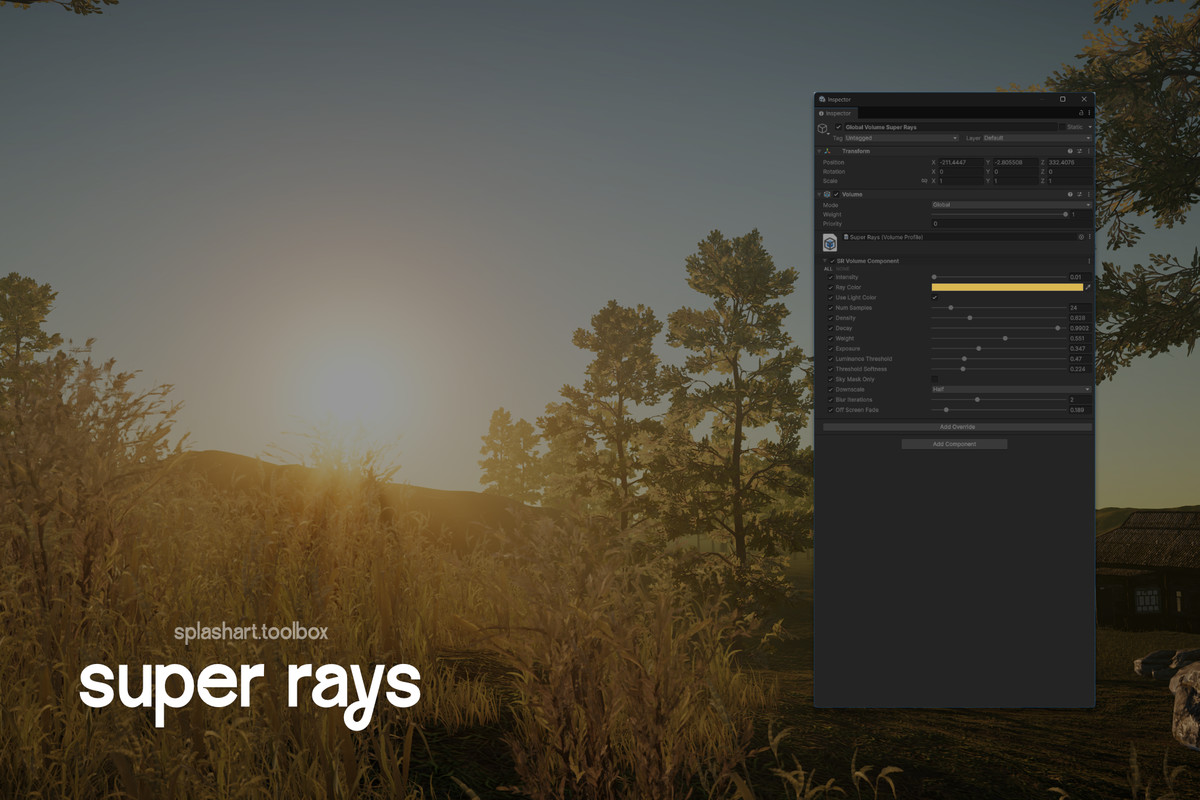Viewport: 1200px width, 800px height.
Task: Collapse the Volume component foldout
Action: [x=819, y=194]
